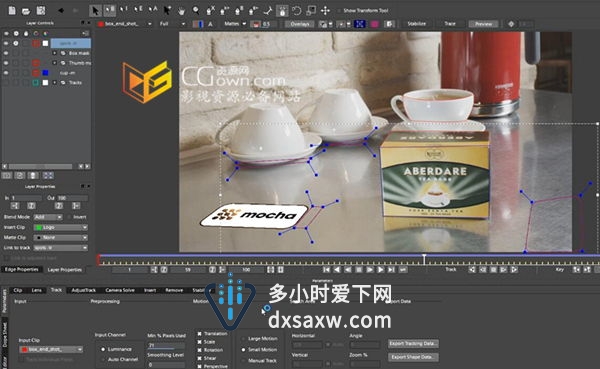This screenshot has height=369, width=600.
Task: Click the first Key control button
Action: [576, 270]
